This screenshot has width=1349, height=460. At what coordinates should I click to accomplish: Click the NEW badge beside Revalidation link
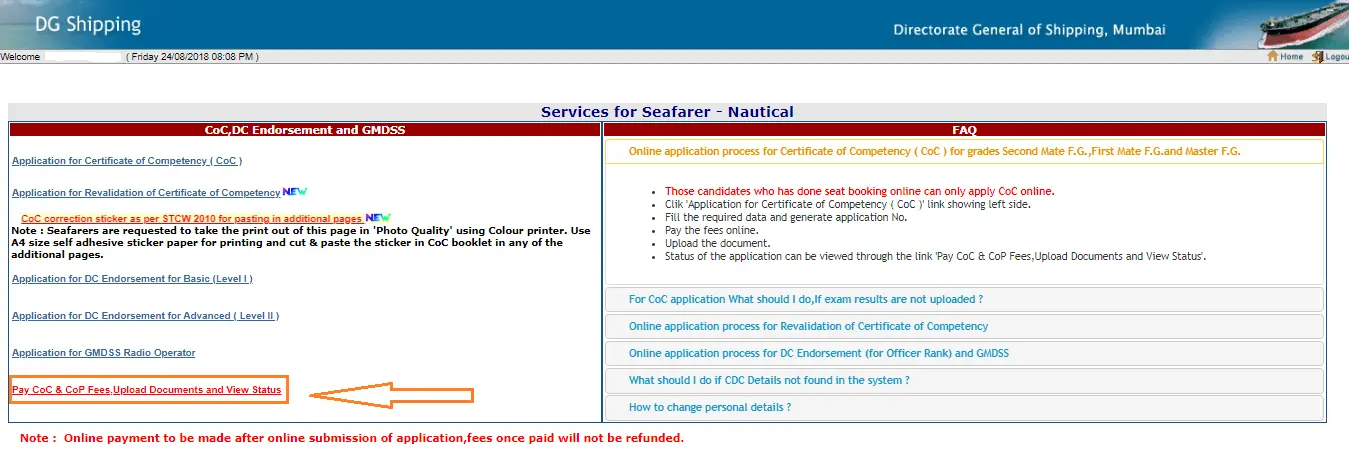pyautogui.click(x=294, y=191)
